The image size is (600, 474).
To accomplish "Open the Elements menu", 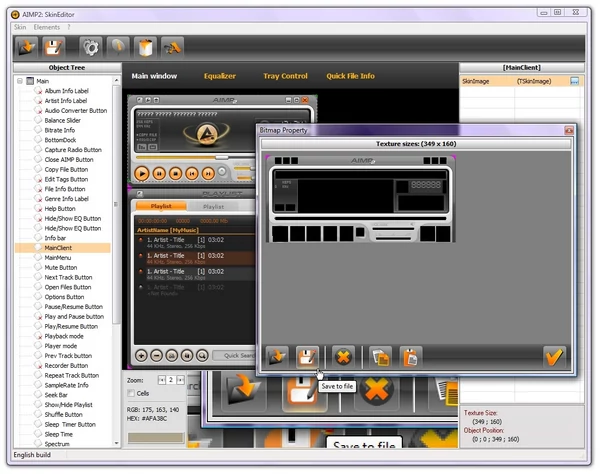I will click(47, 27).
